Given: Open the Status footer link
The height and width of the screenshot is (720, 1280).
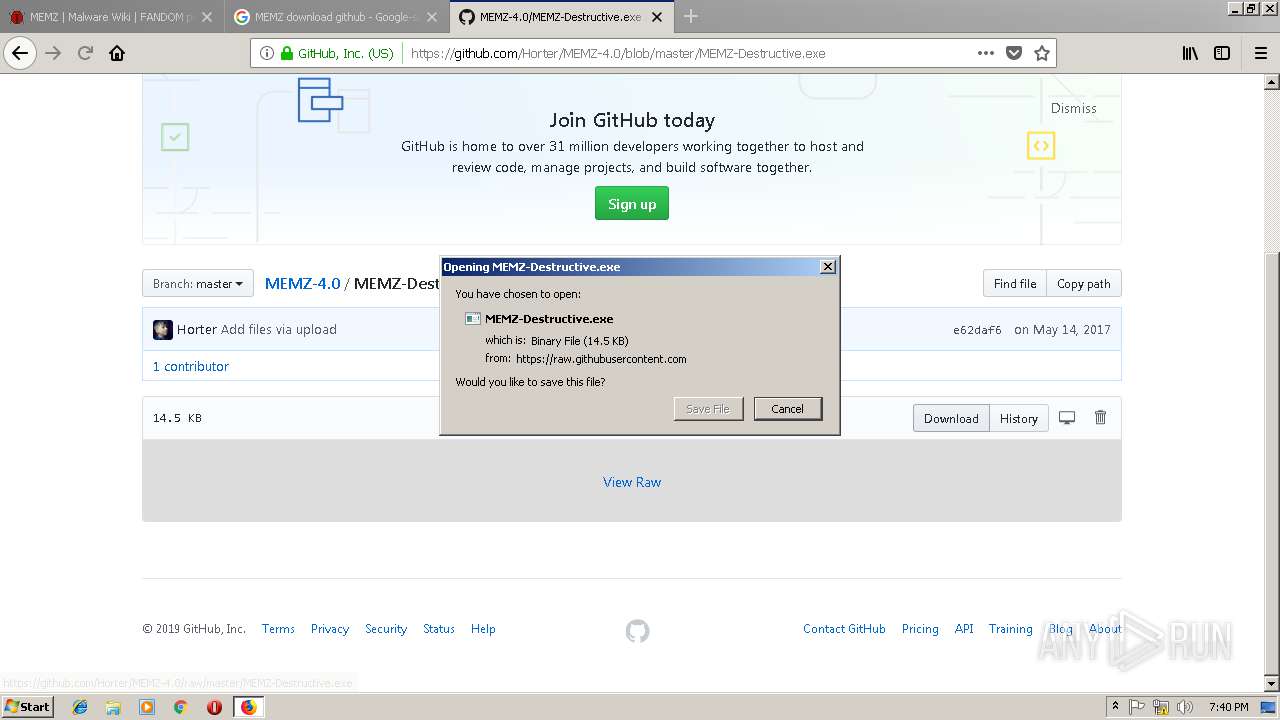Looking at the screenshot, I should coord(439,629).
